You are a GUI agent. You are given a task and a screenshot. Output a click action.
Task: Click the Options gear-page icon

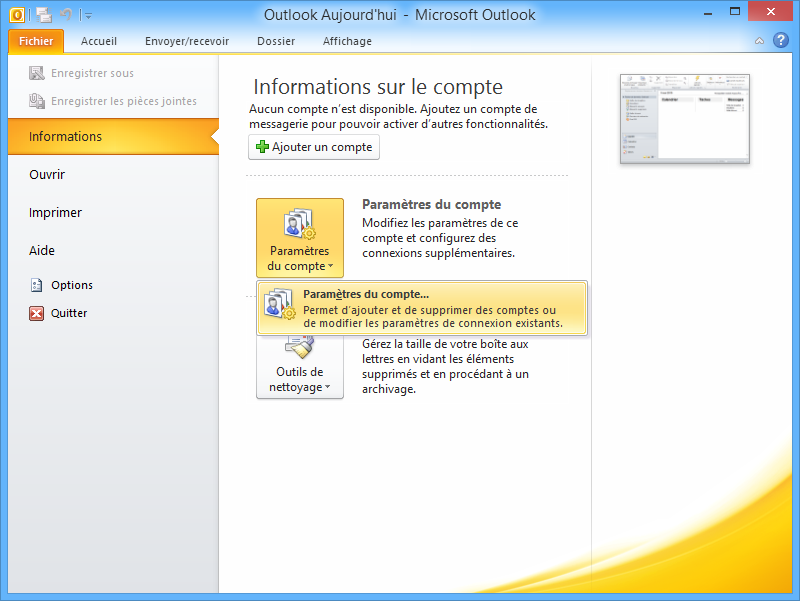[37, 285]
